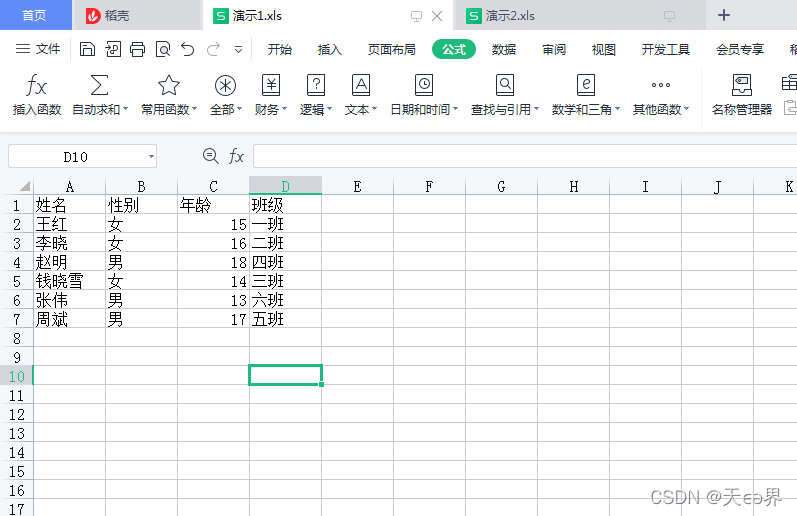Click the 公式 ribbon tab
797x516 pixels.
click(454, 49)
